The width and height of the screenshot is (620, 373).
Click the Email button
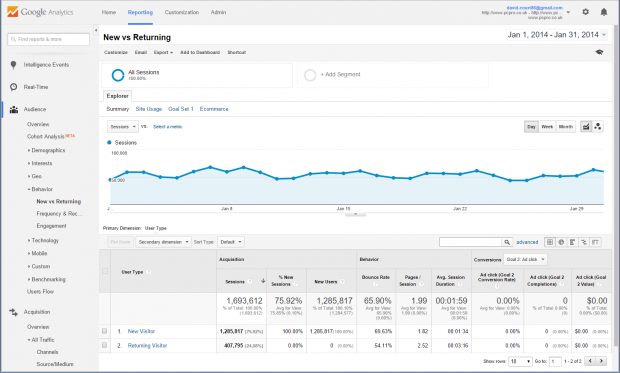141,52
